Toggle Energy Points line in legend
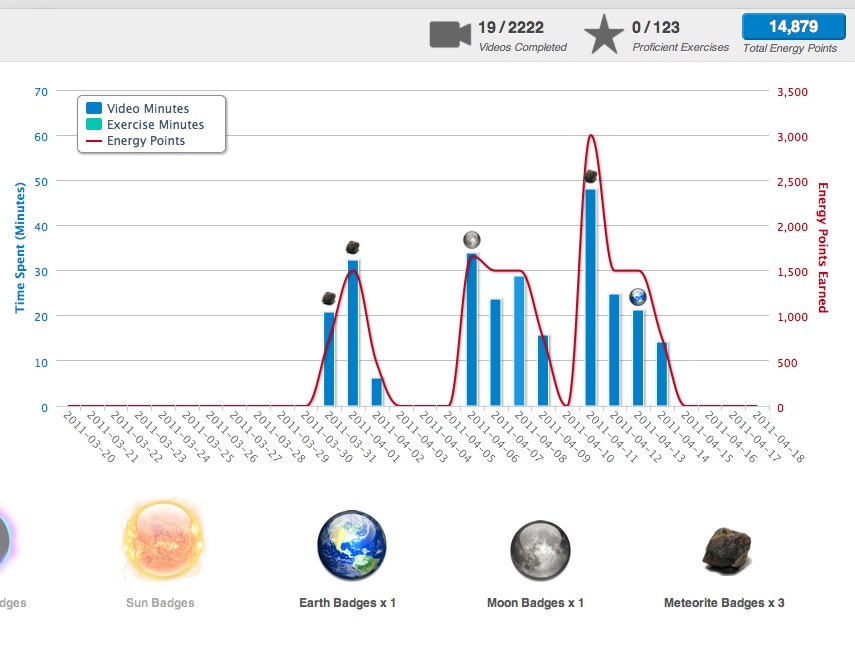This screenshot has width=855, height=646. 145,141
